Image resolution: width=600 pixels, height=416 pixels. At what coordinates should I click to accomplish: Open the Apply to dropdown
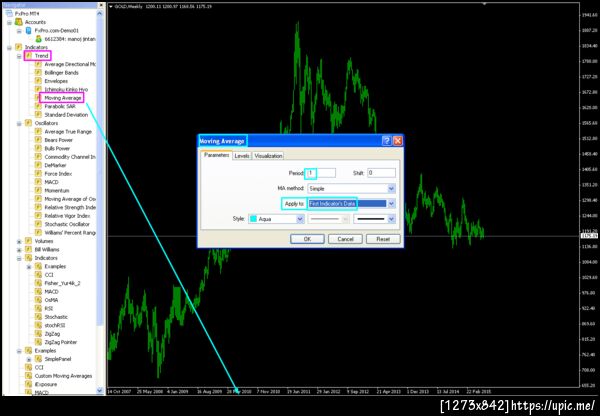(391, 204)
